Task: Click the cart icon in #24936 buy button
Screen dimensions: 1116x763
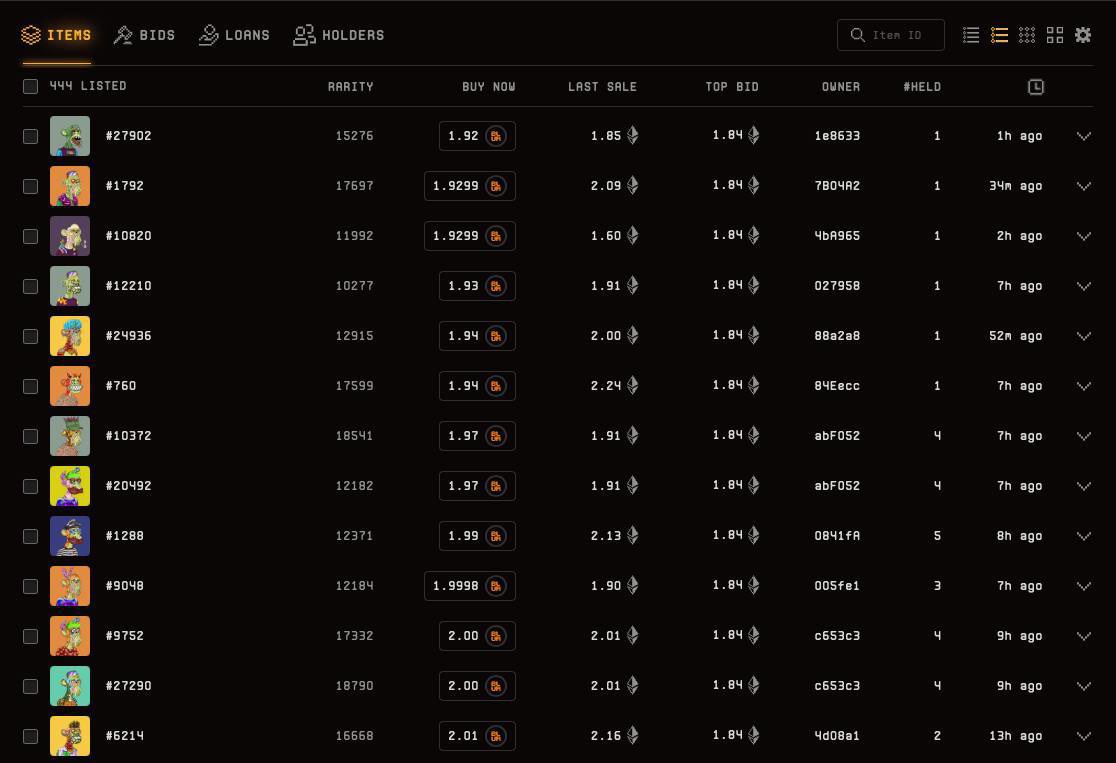Action: [496, 336]
